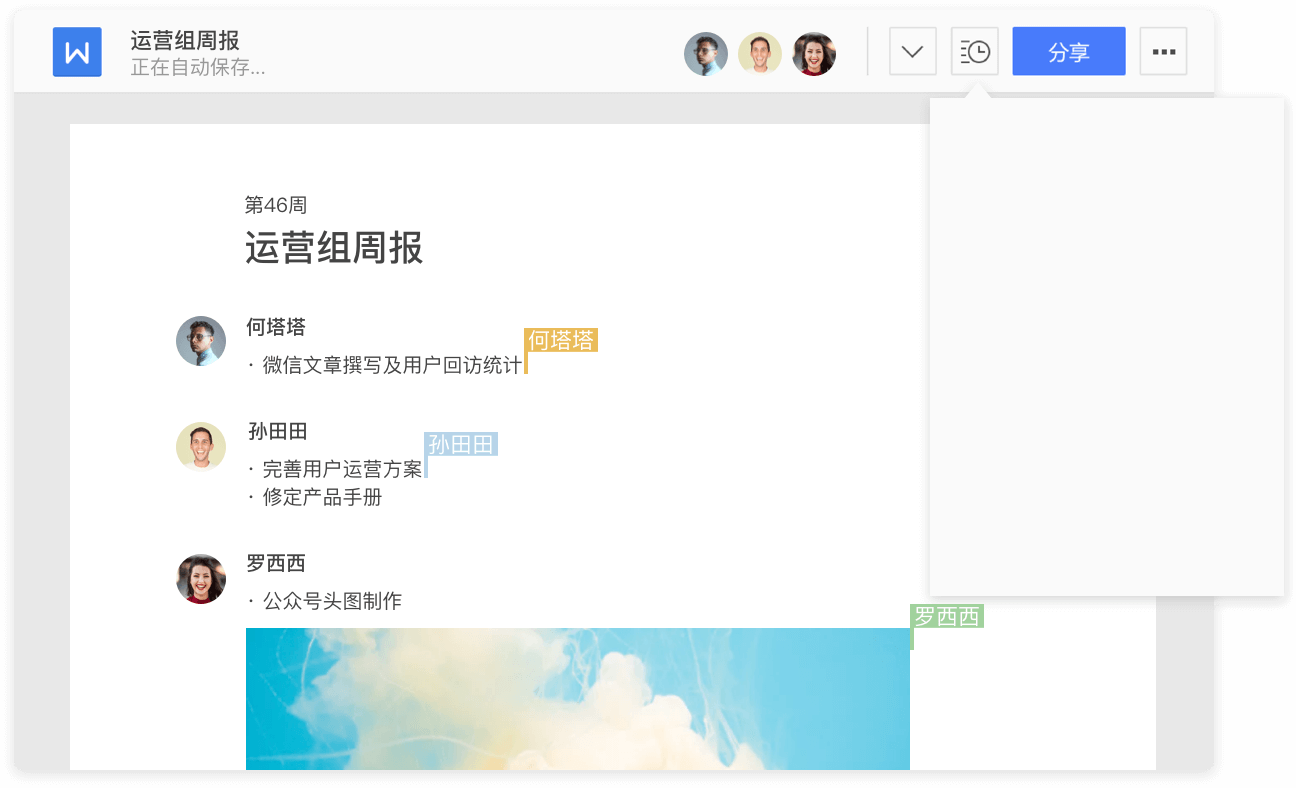Click 罗西西's green cursor label
The height and width of the screenshot is (788, 1296).
coord(946,618)
